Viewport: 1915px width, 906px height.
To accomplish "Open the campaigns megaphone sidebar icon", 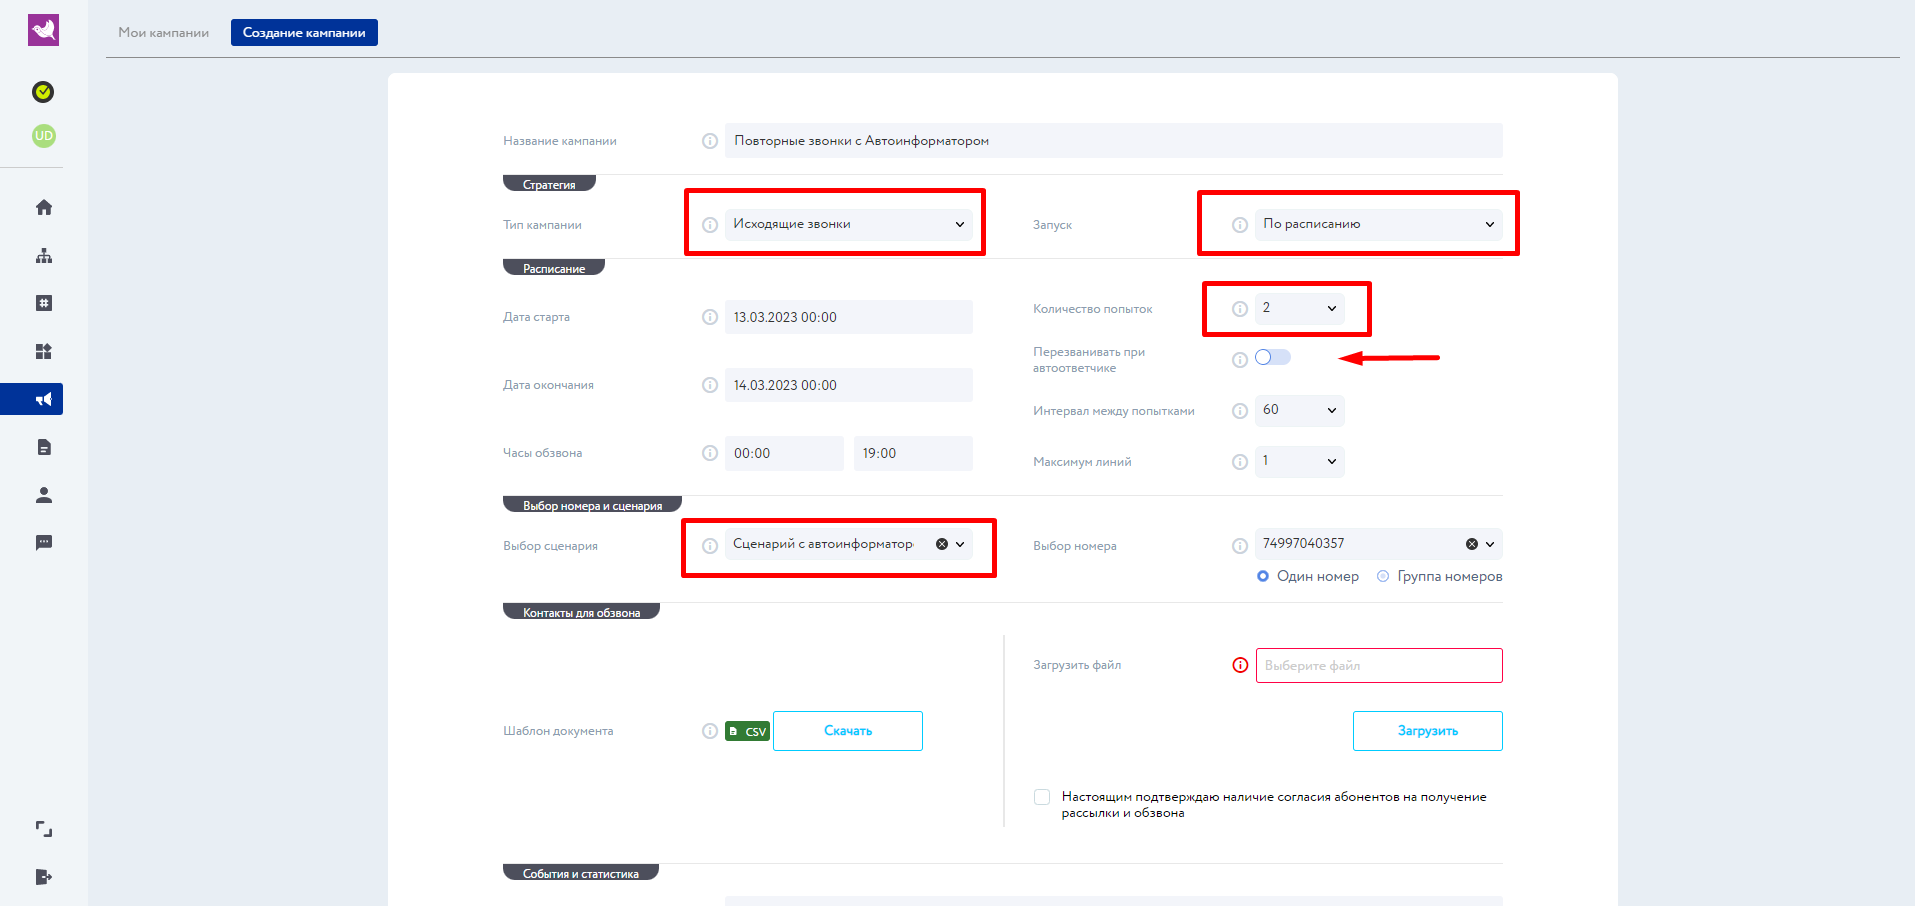I will tap(44, 399).
